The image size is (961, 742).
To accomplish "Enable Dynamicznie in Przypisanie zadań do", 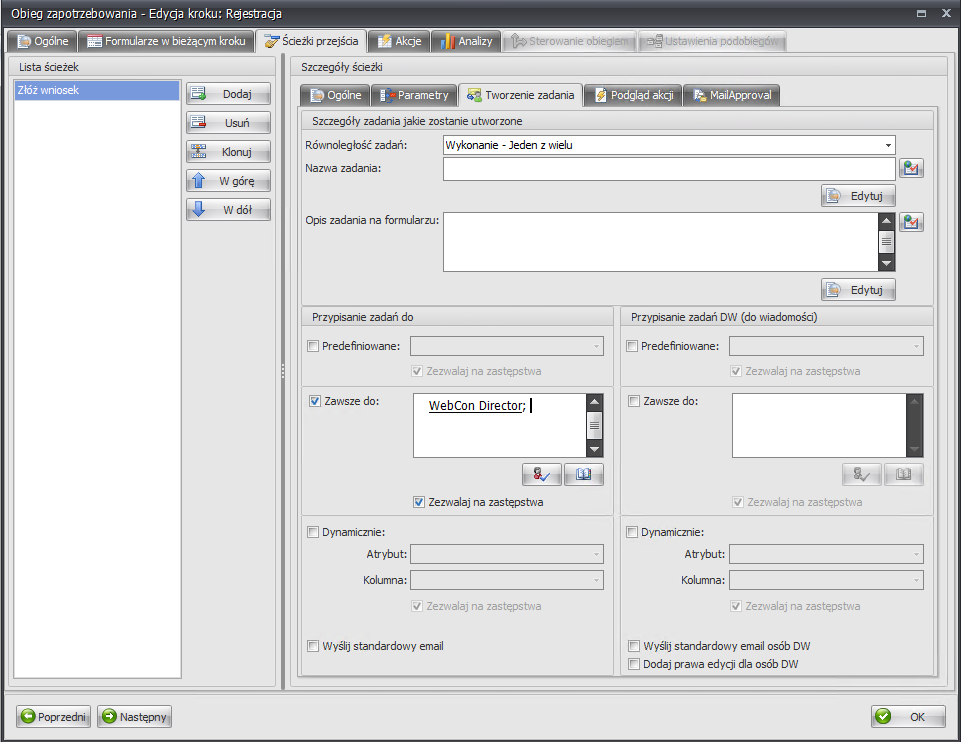I will (313, 532).
